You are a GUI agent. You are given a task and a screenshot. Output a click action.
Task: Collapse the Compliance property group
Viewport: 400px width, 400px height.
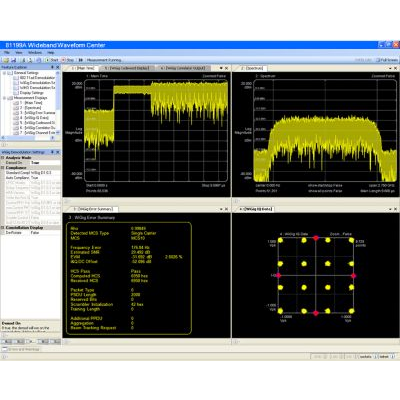[3, 168]
